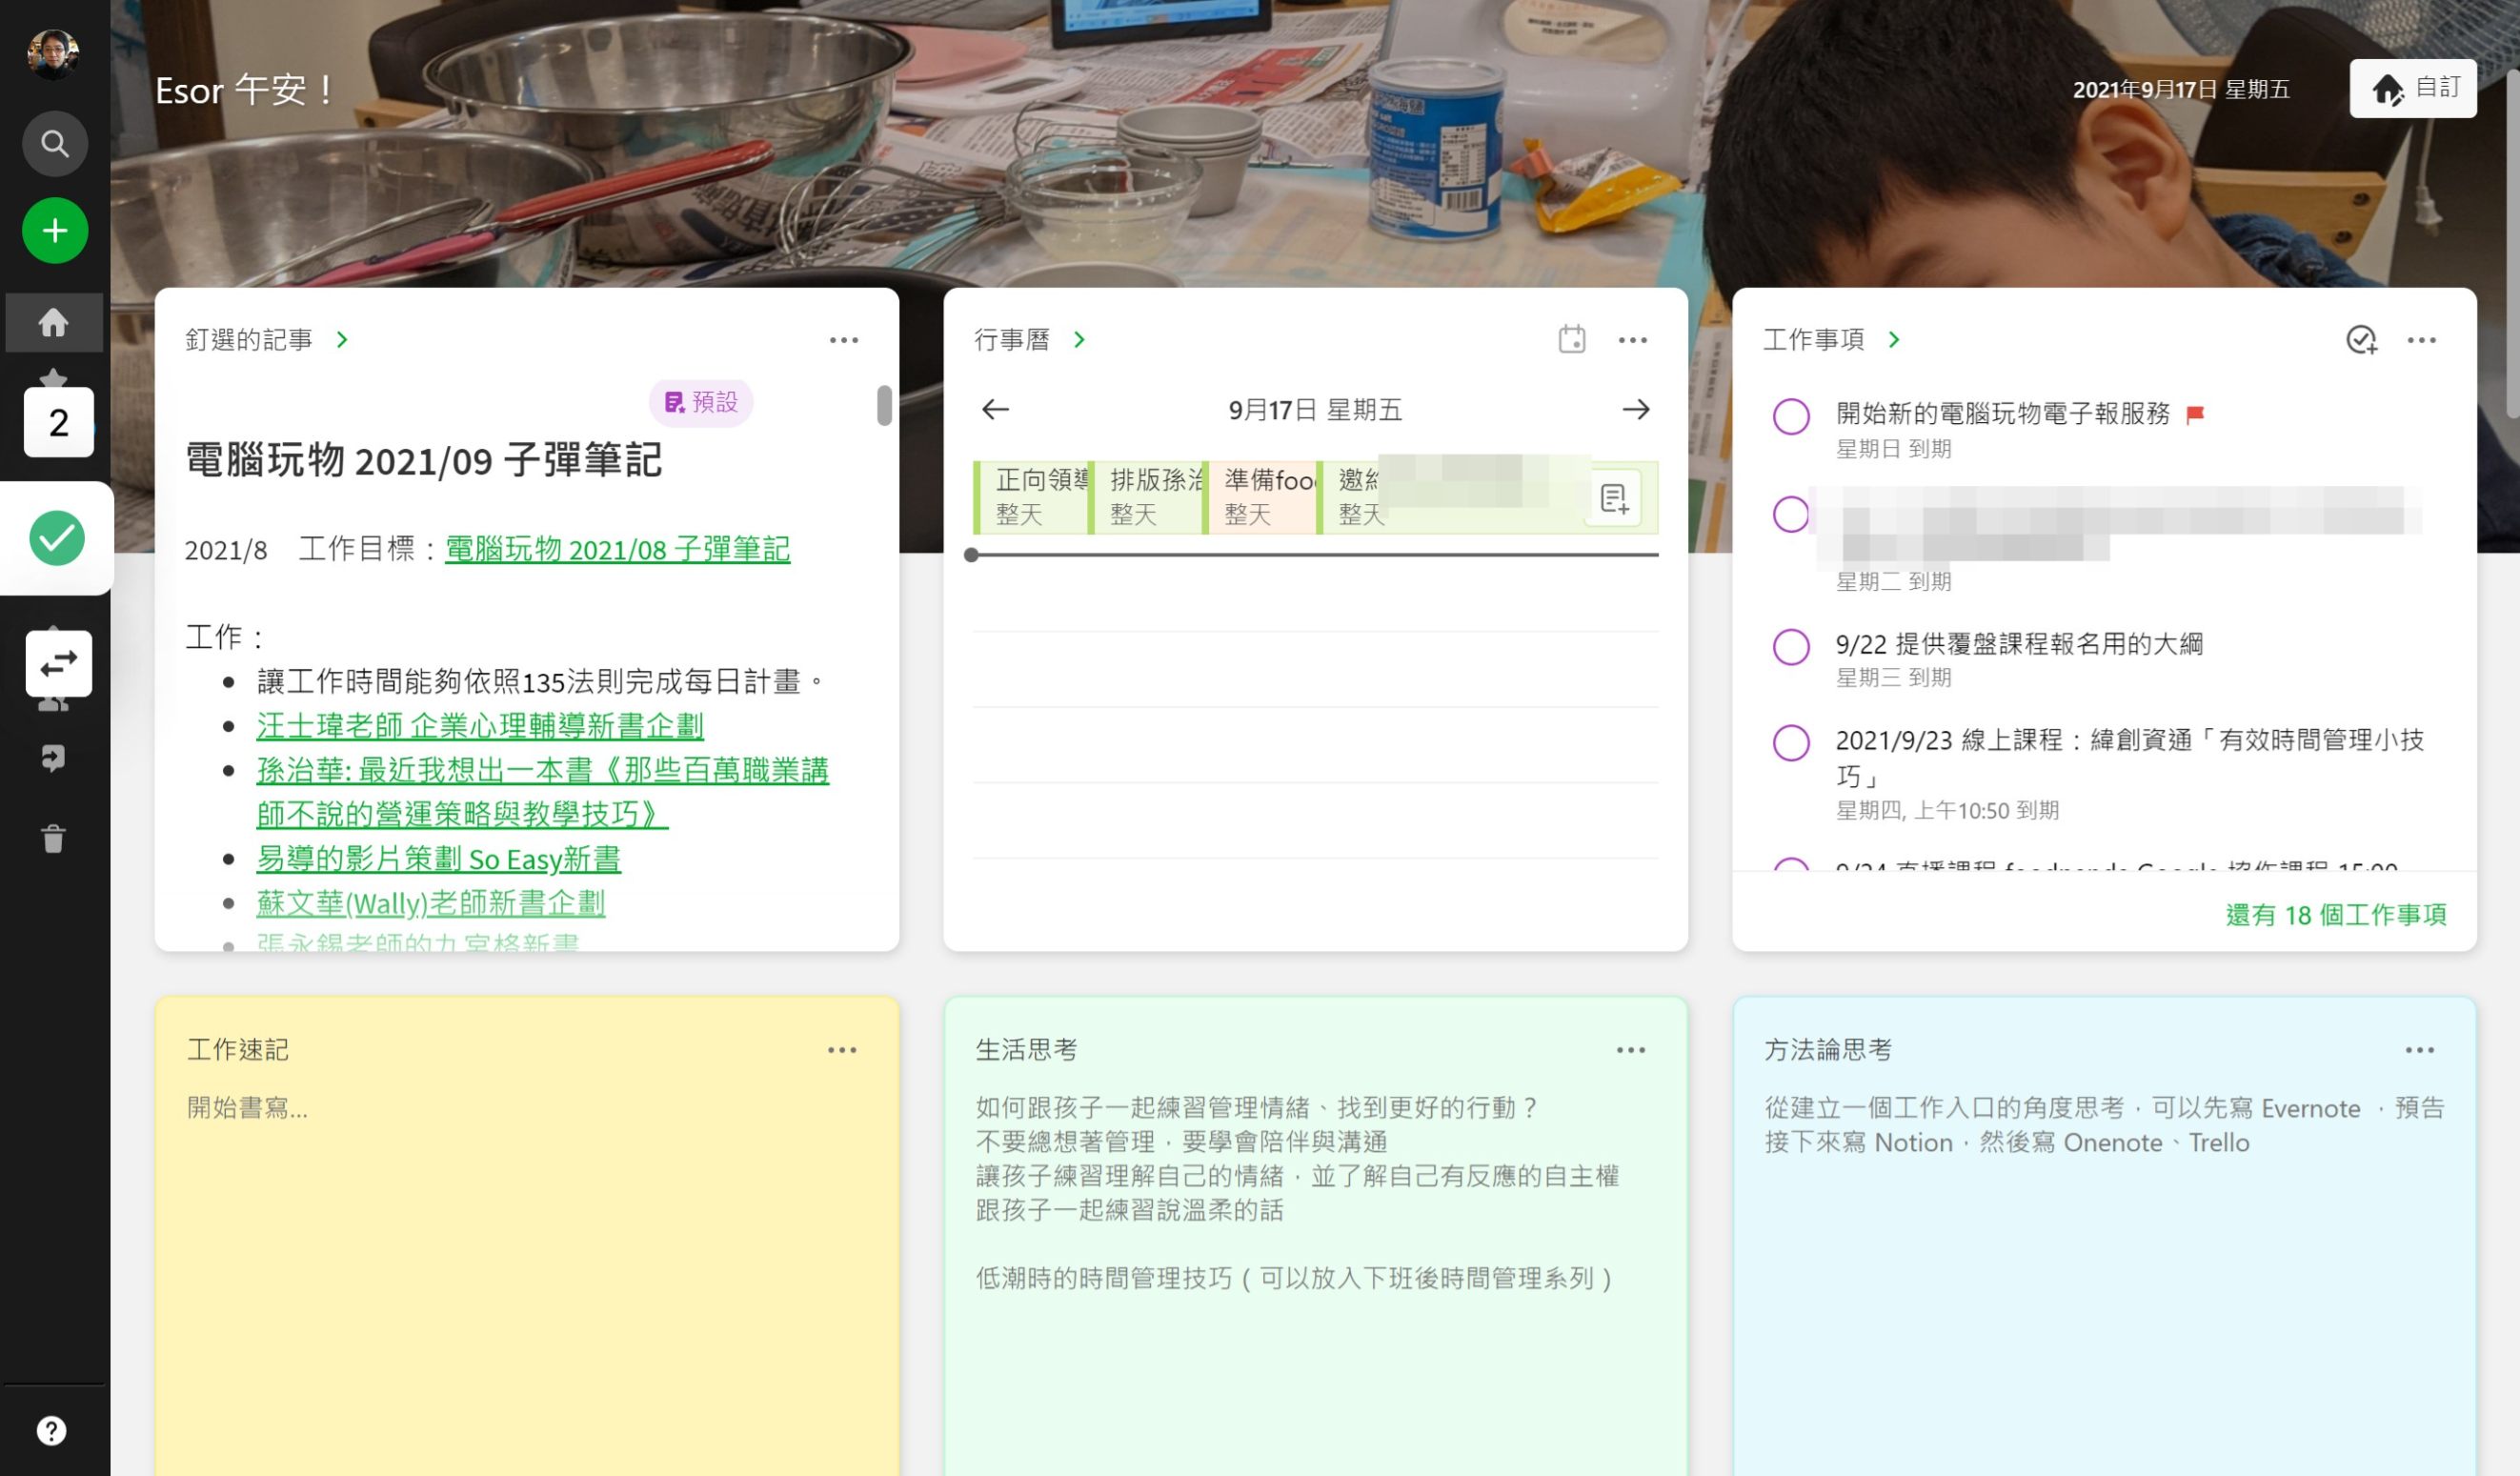
Task: Expand 釘選的記事 via its arrow
Action: pos(342,340)
